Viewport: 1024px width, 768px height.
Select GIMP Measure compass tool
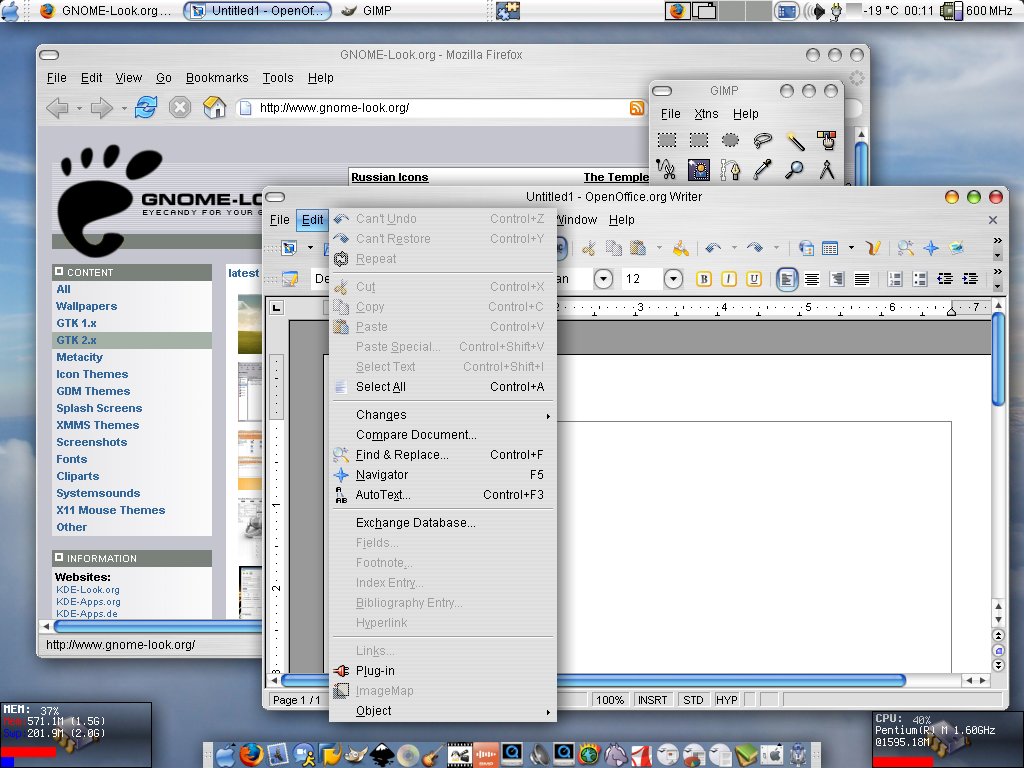pos(826,170)
